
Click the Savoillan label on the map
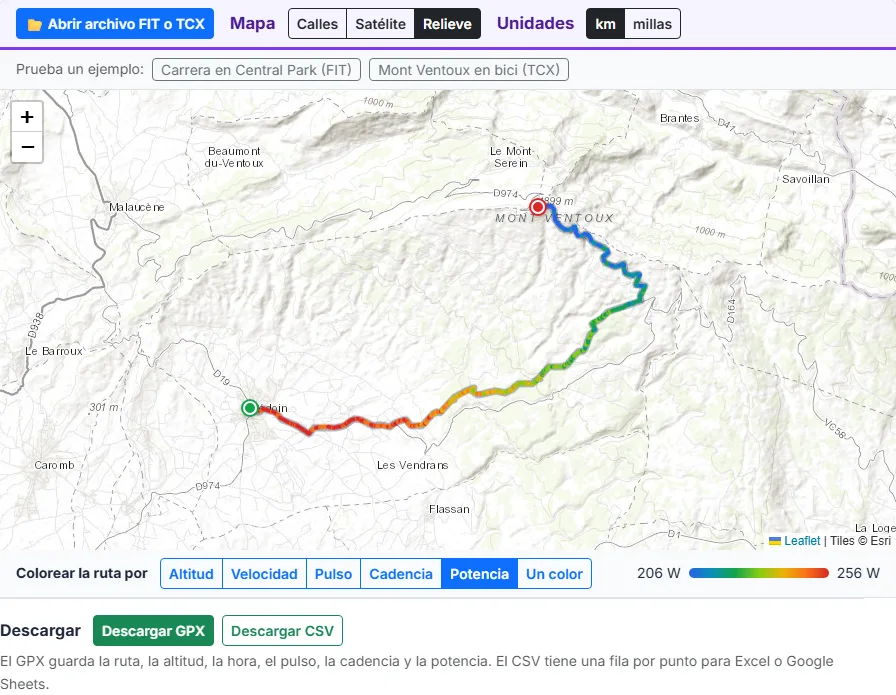(x=806, y=179)
